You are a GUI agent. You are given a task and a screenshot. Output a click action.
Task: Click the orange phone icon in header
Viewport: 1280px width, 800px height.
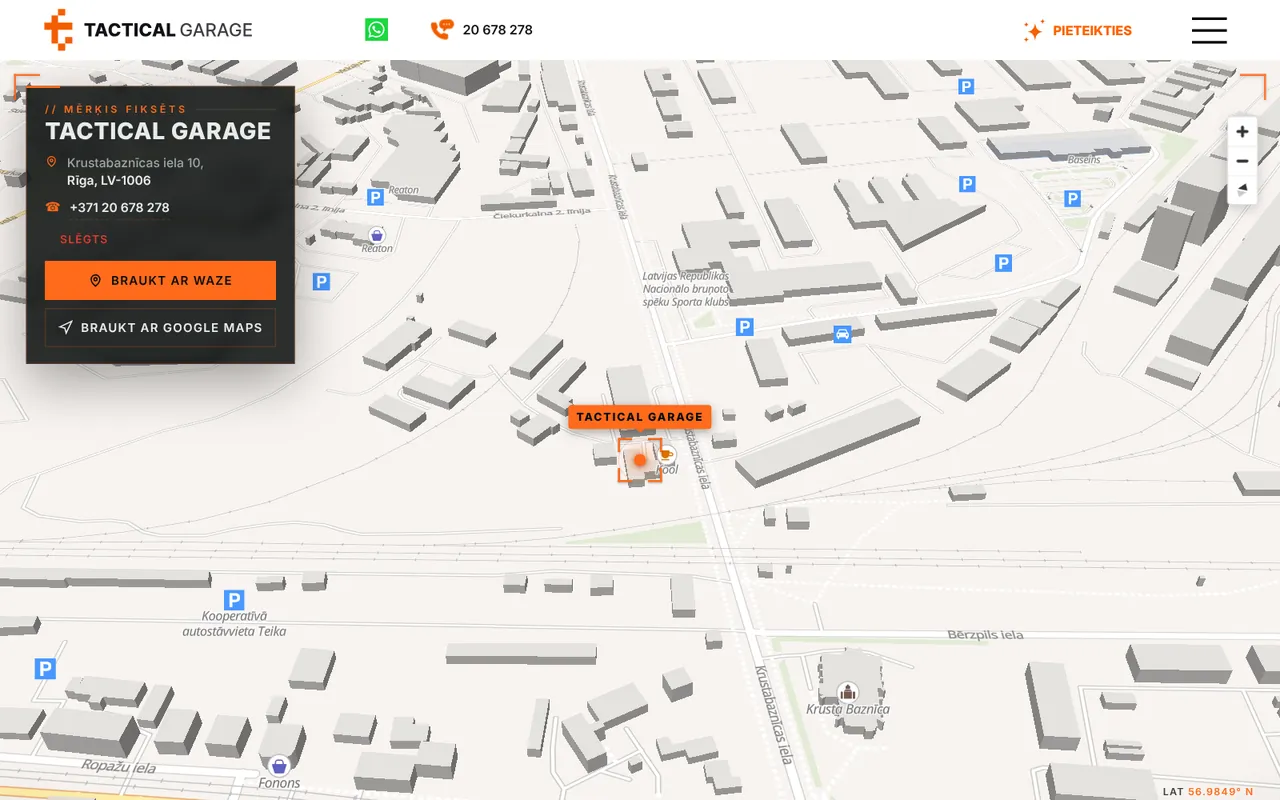pyautogui.click(x=442, y=30)
